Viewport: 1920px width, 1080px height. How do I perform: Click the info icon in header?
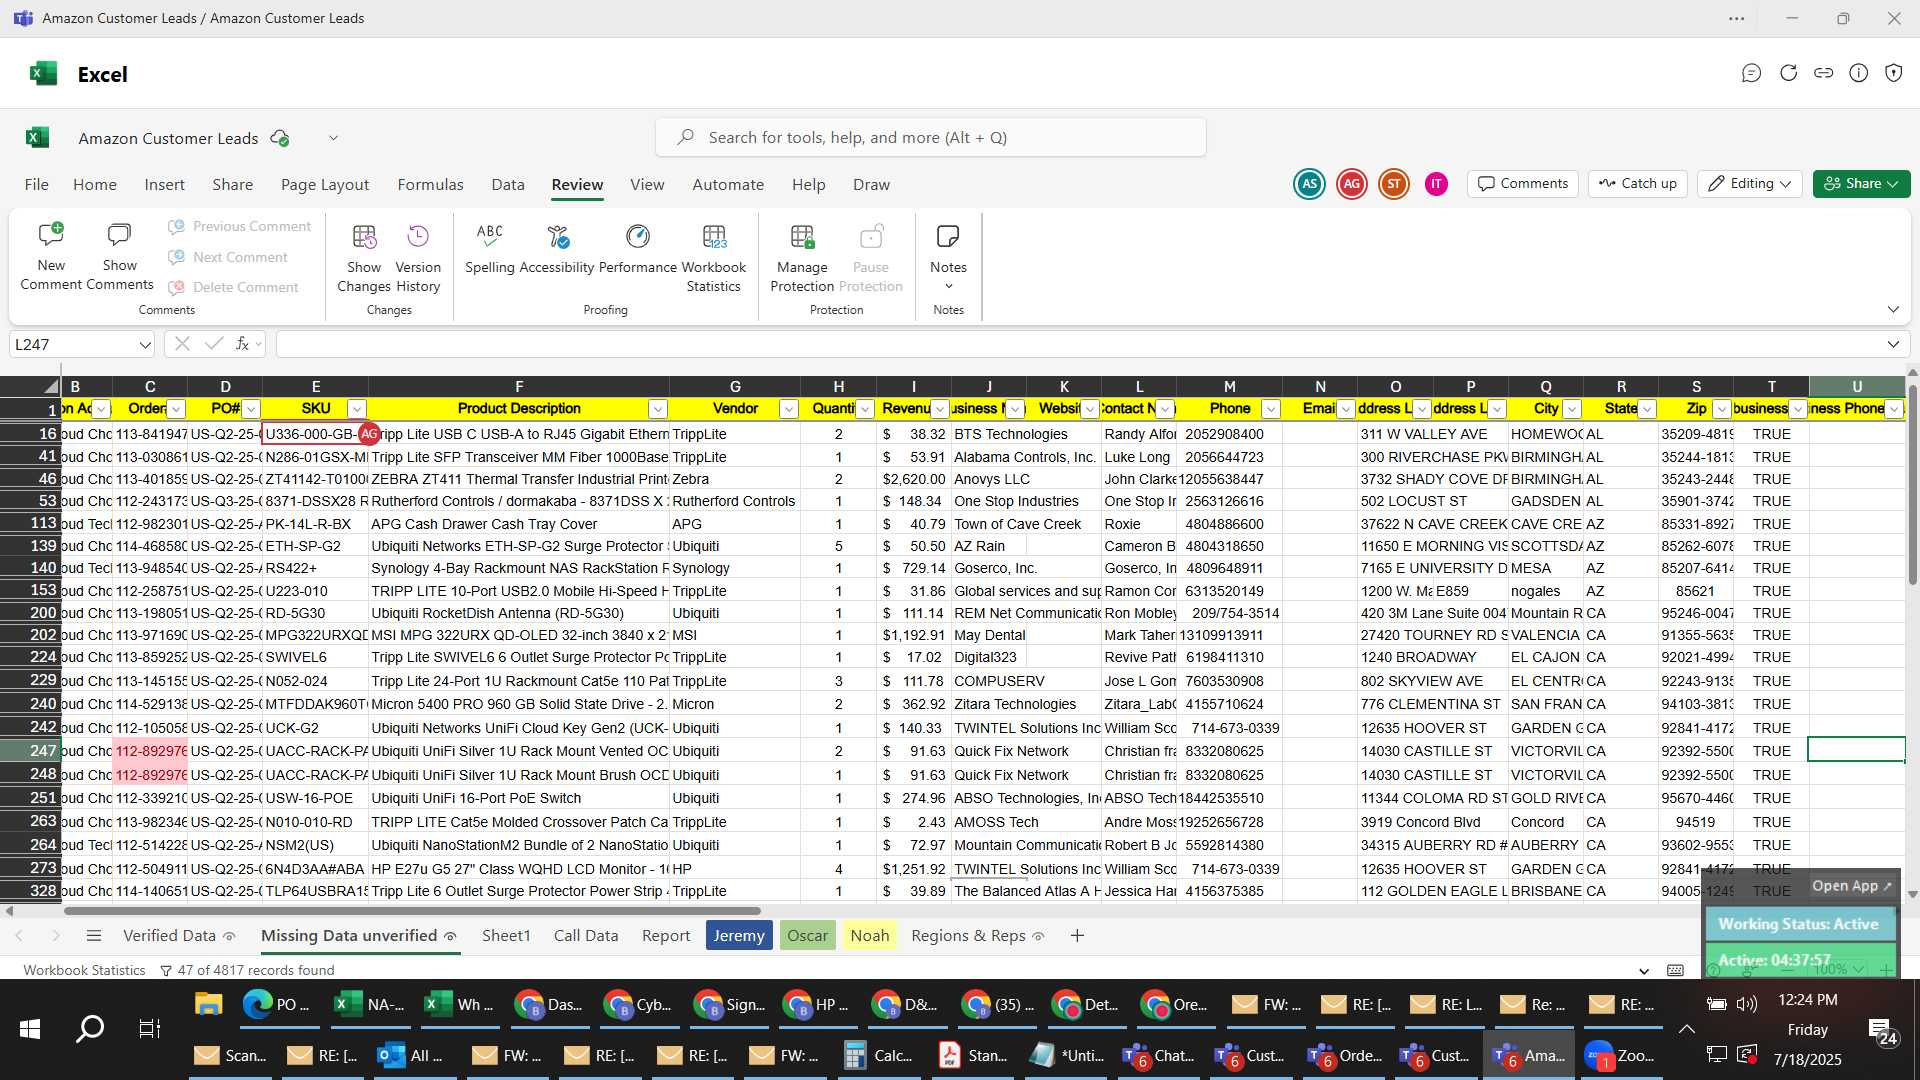click(1858, 73)
